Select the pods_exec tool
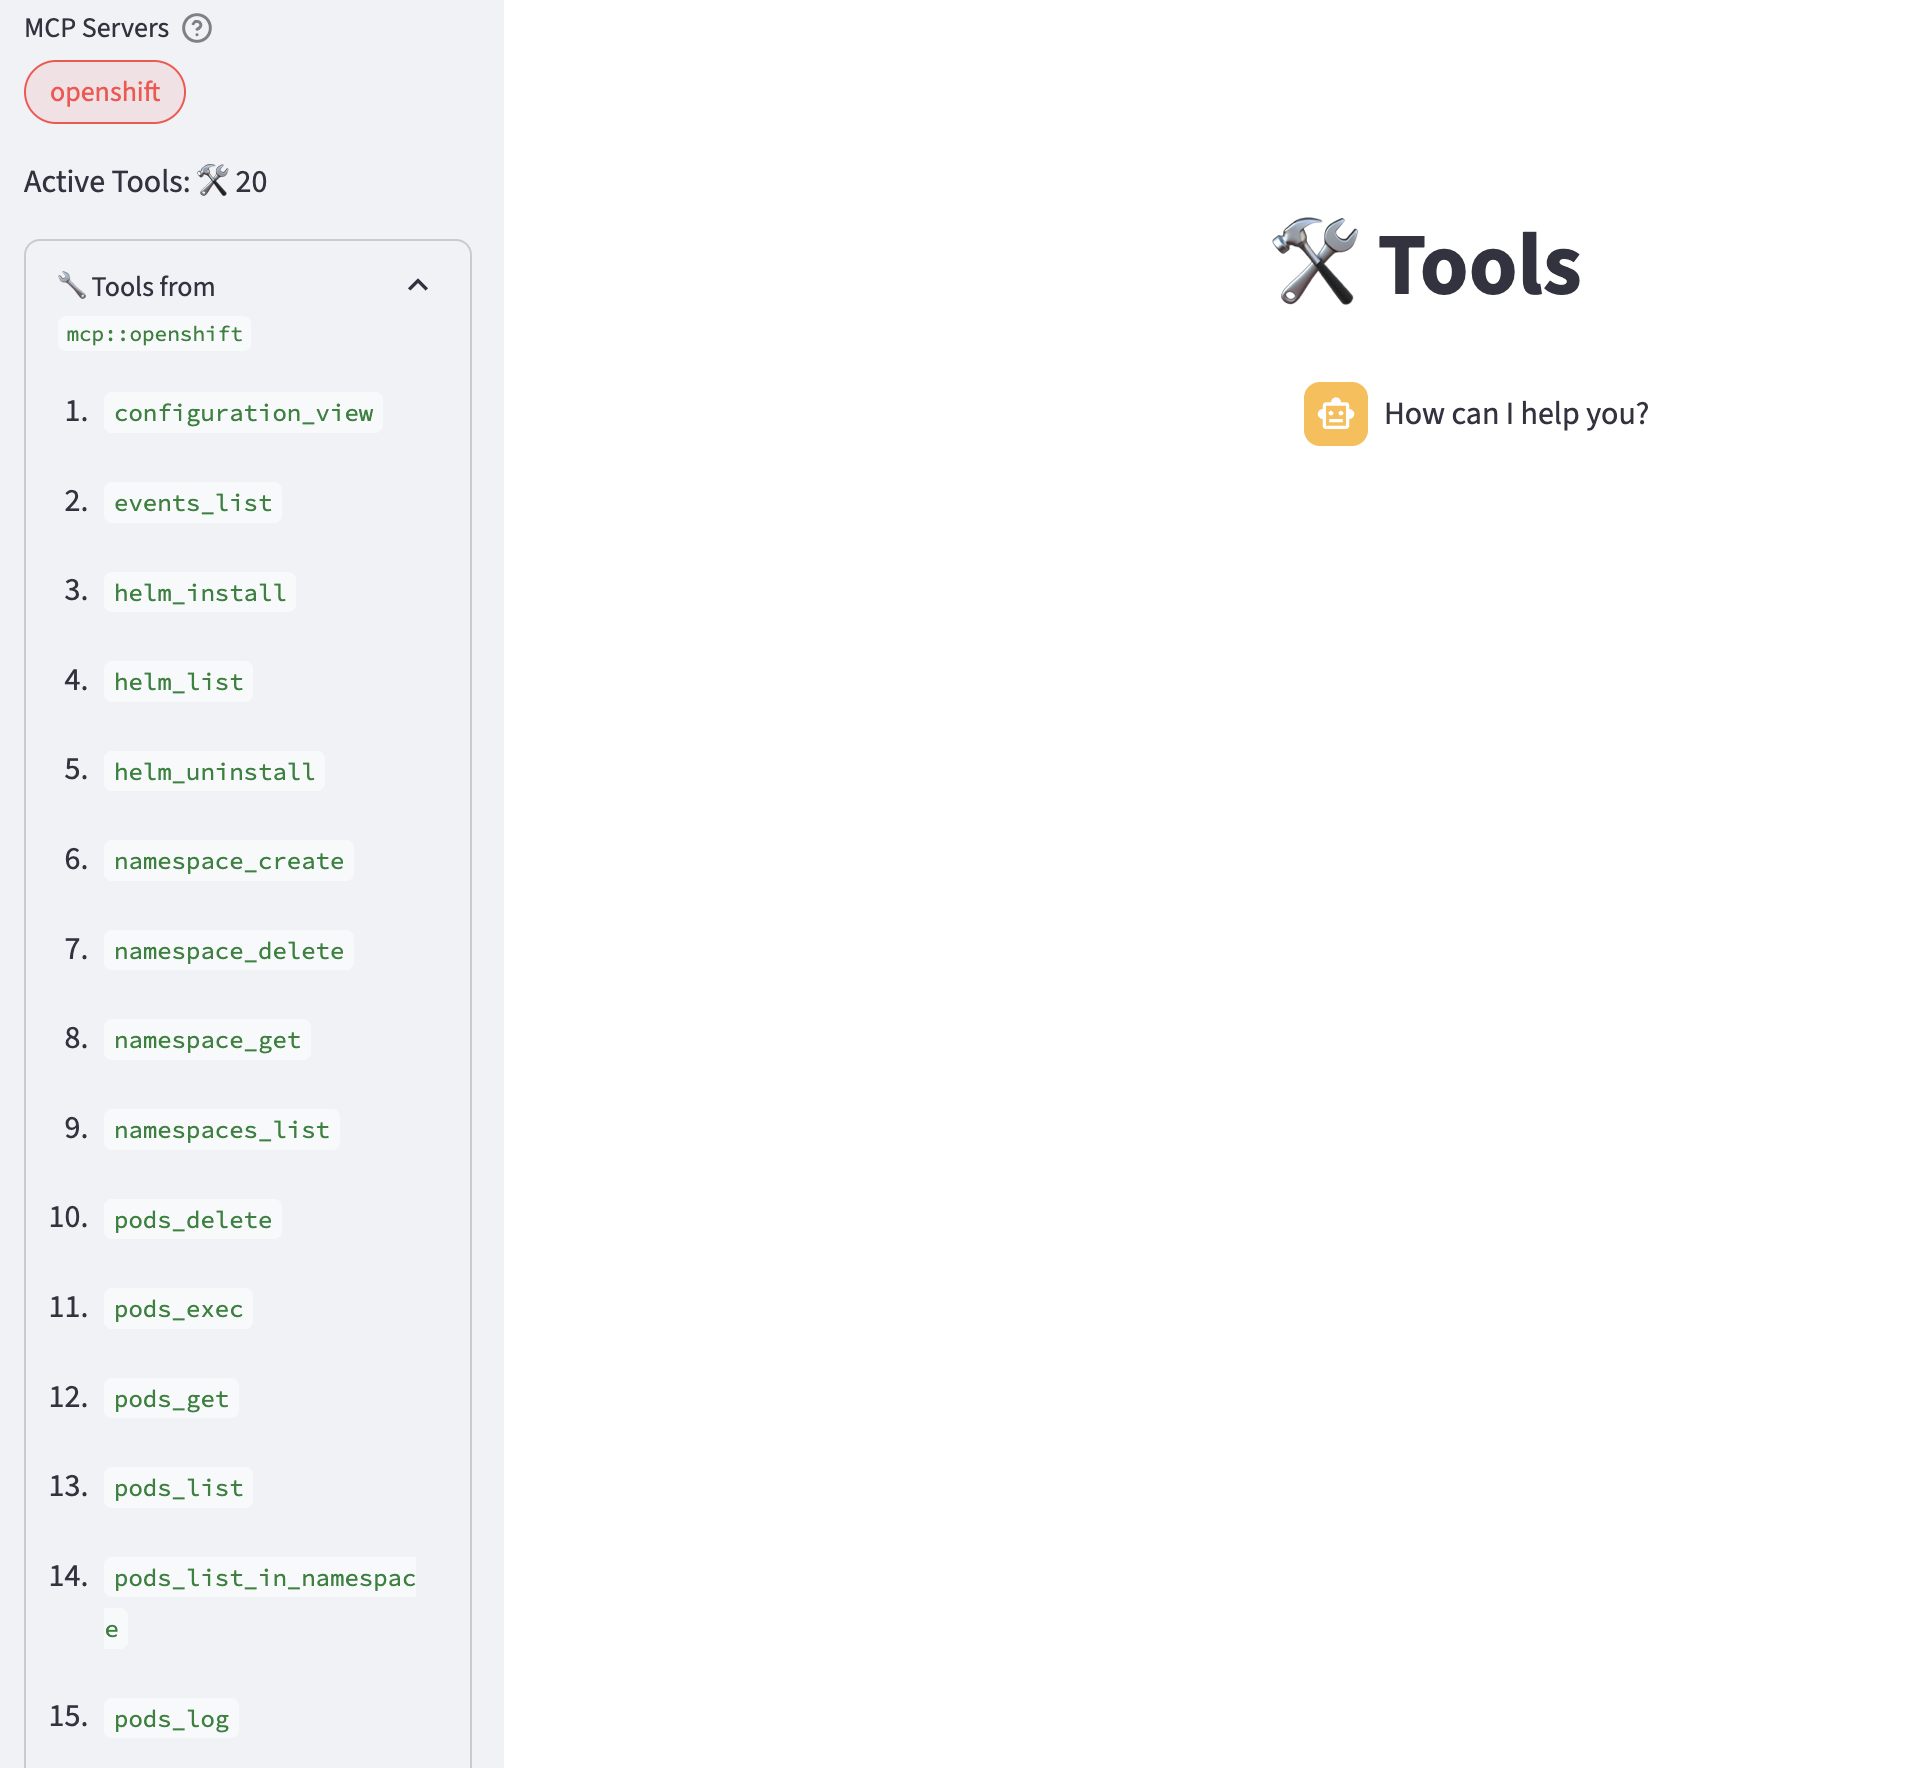 177,1307
